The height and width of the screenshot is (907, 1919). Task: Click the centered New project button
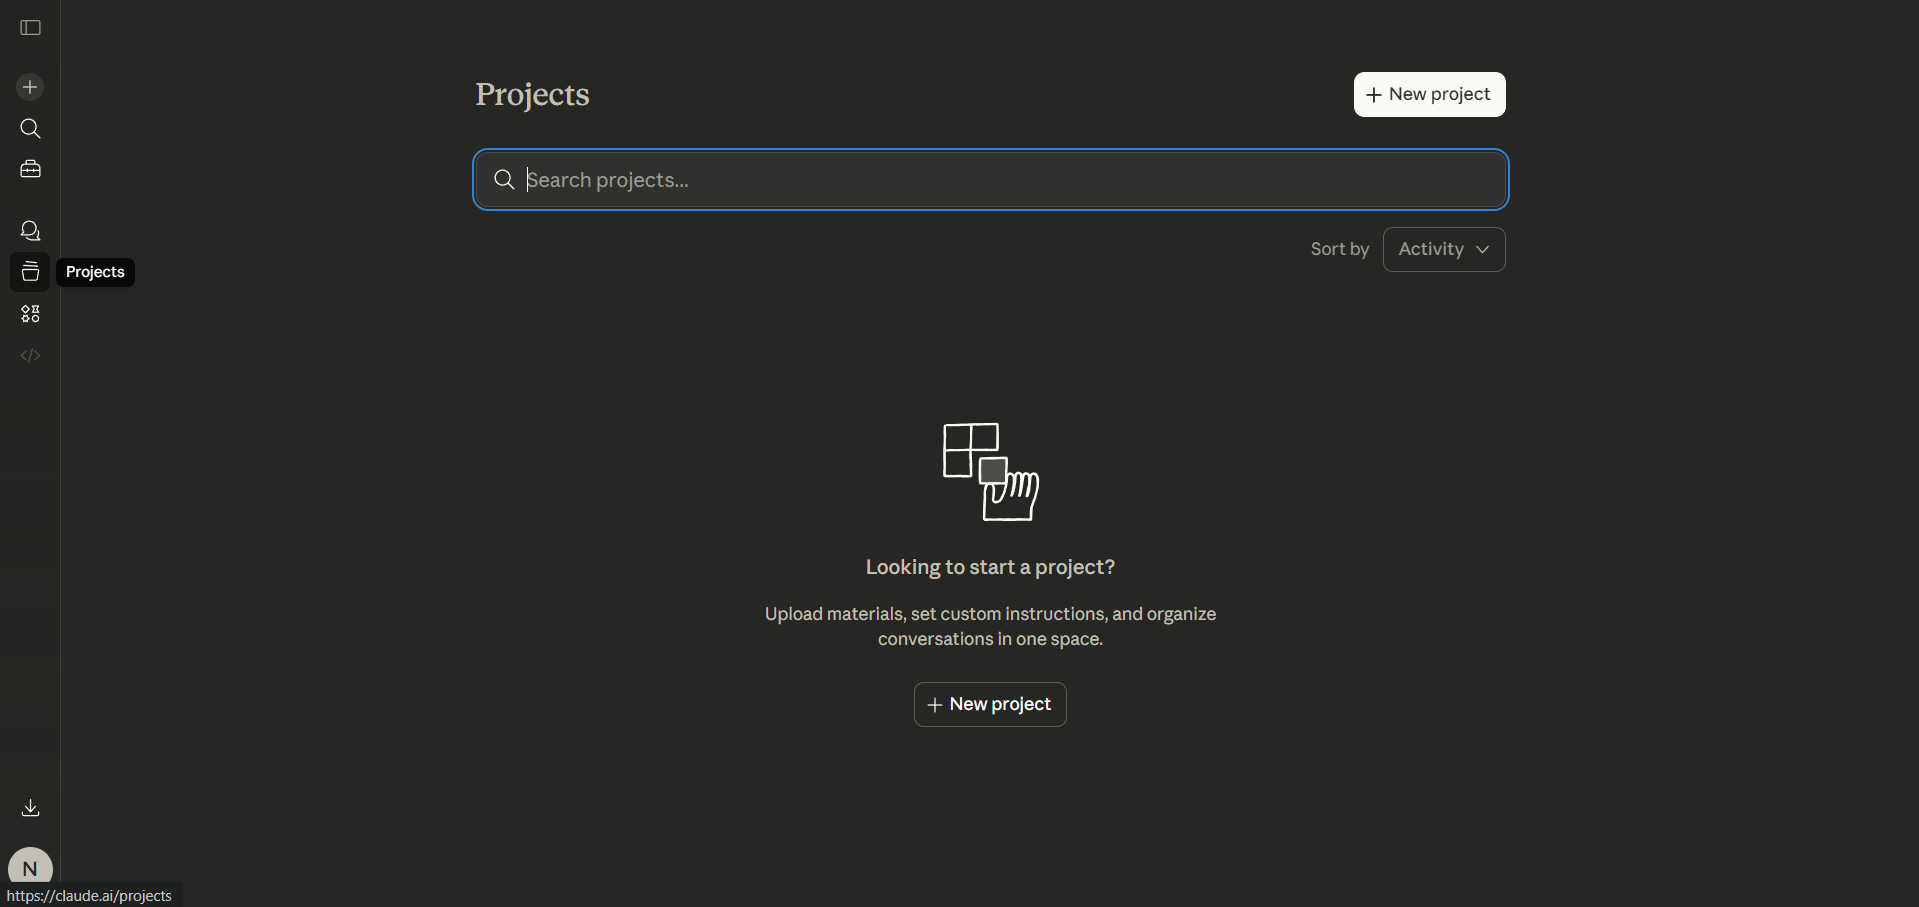pos(988,704)
